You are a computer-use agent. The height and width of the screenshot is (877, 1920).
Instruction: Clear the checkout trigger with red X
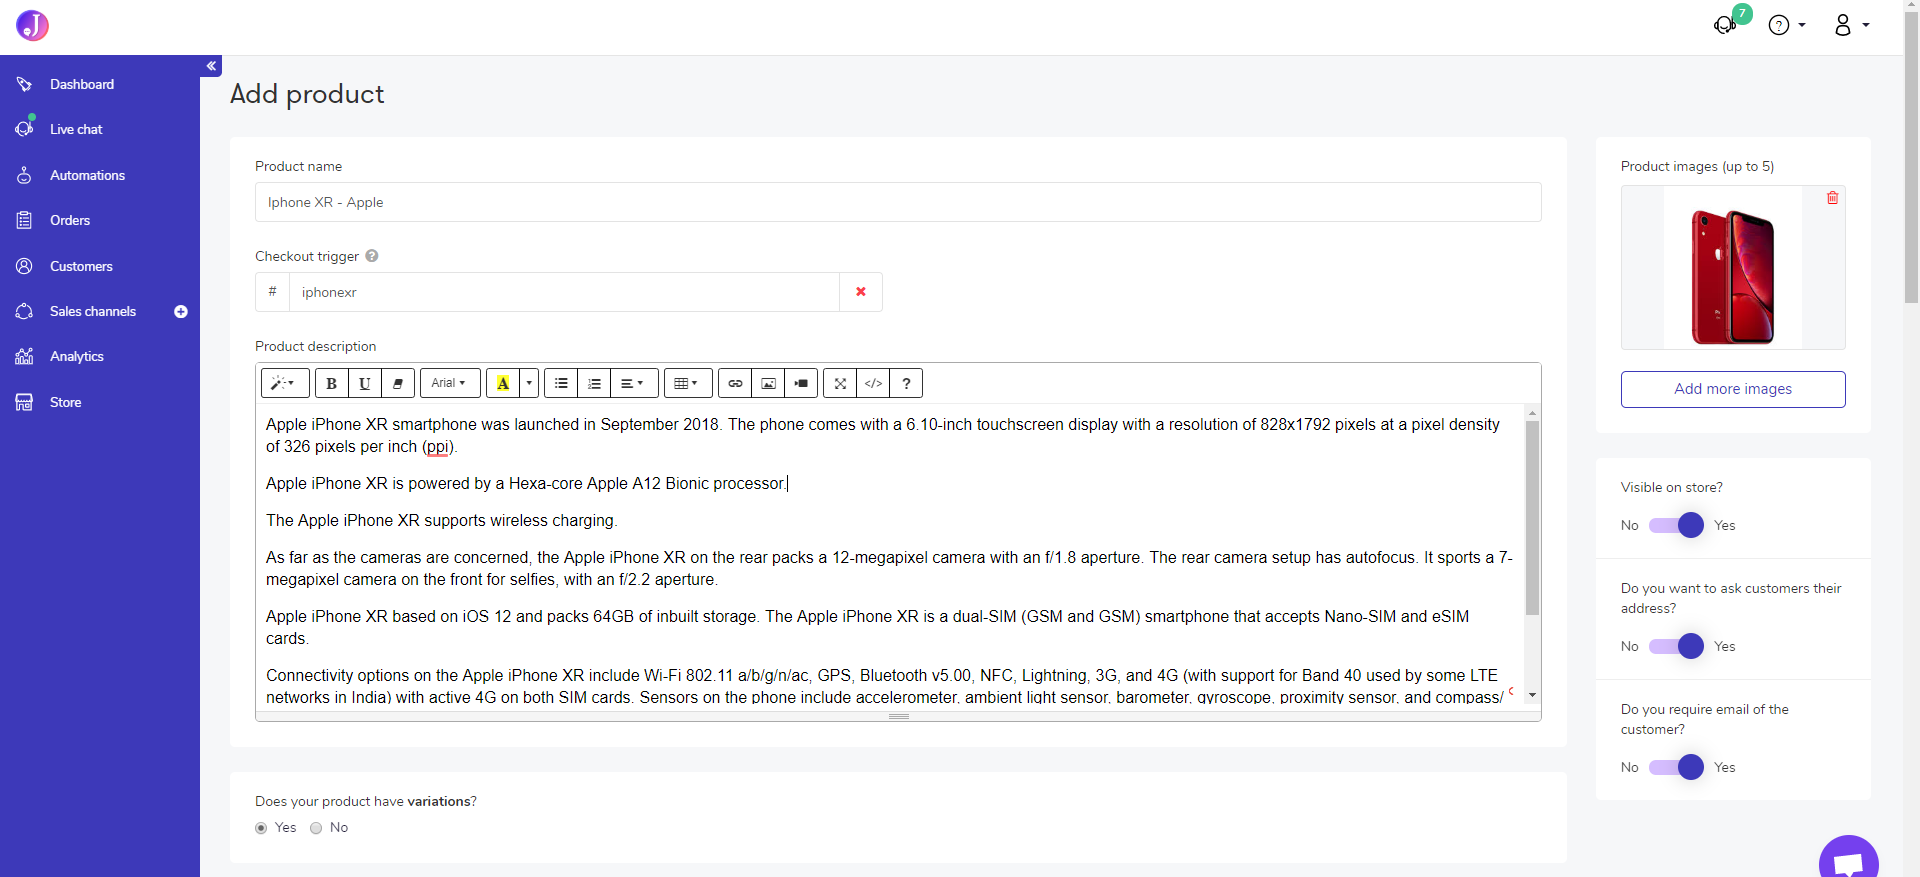click(861, 292)
